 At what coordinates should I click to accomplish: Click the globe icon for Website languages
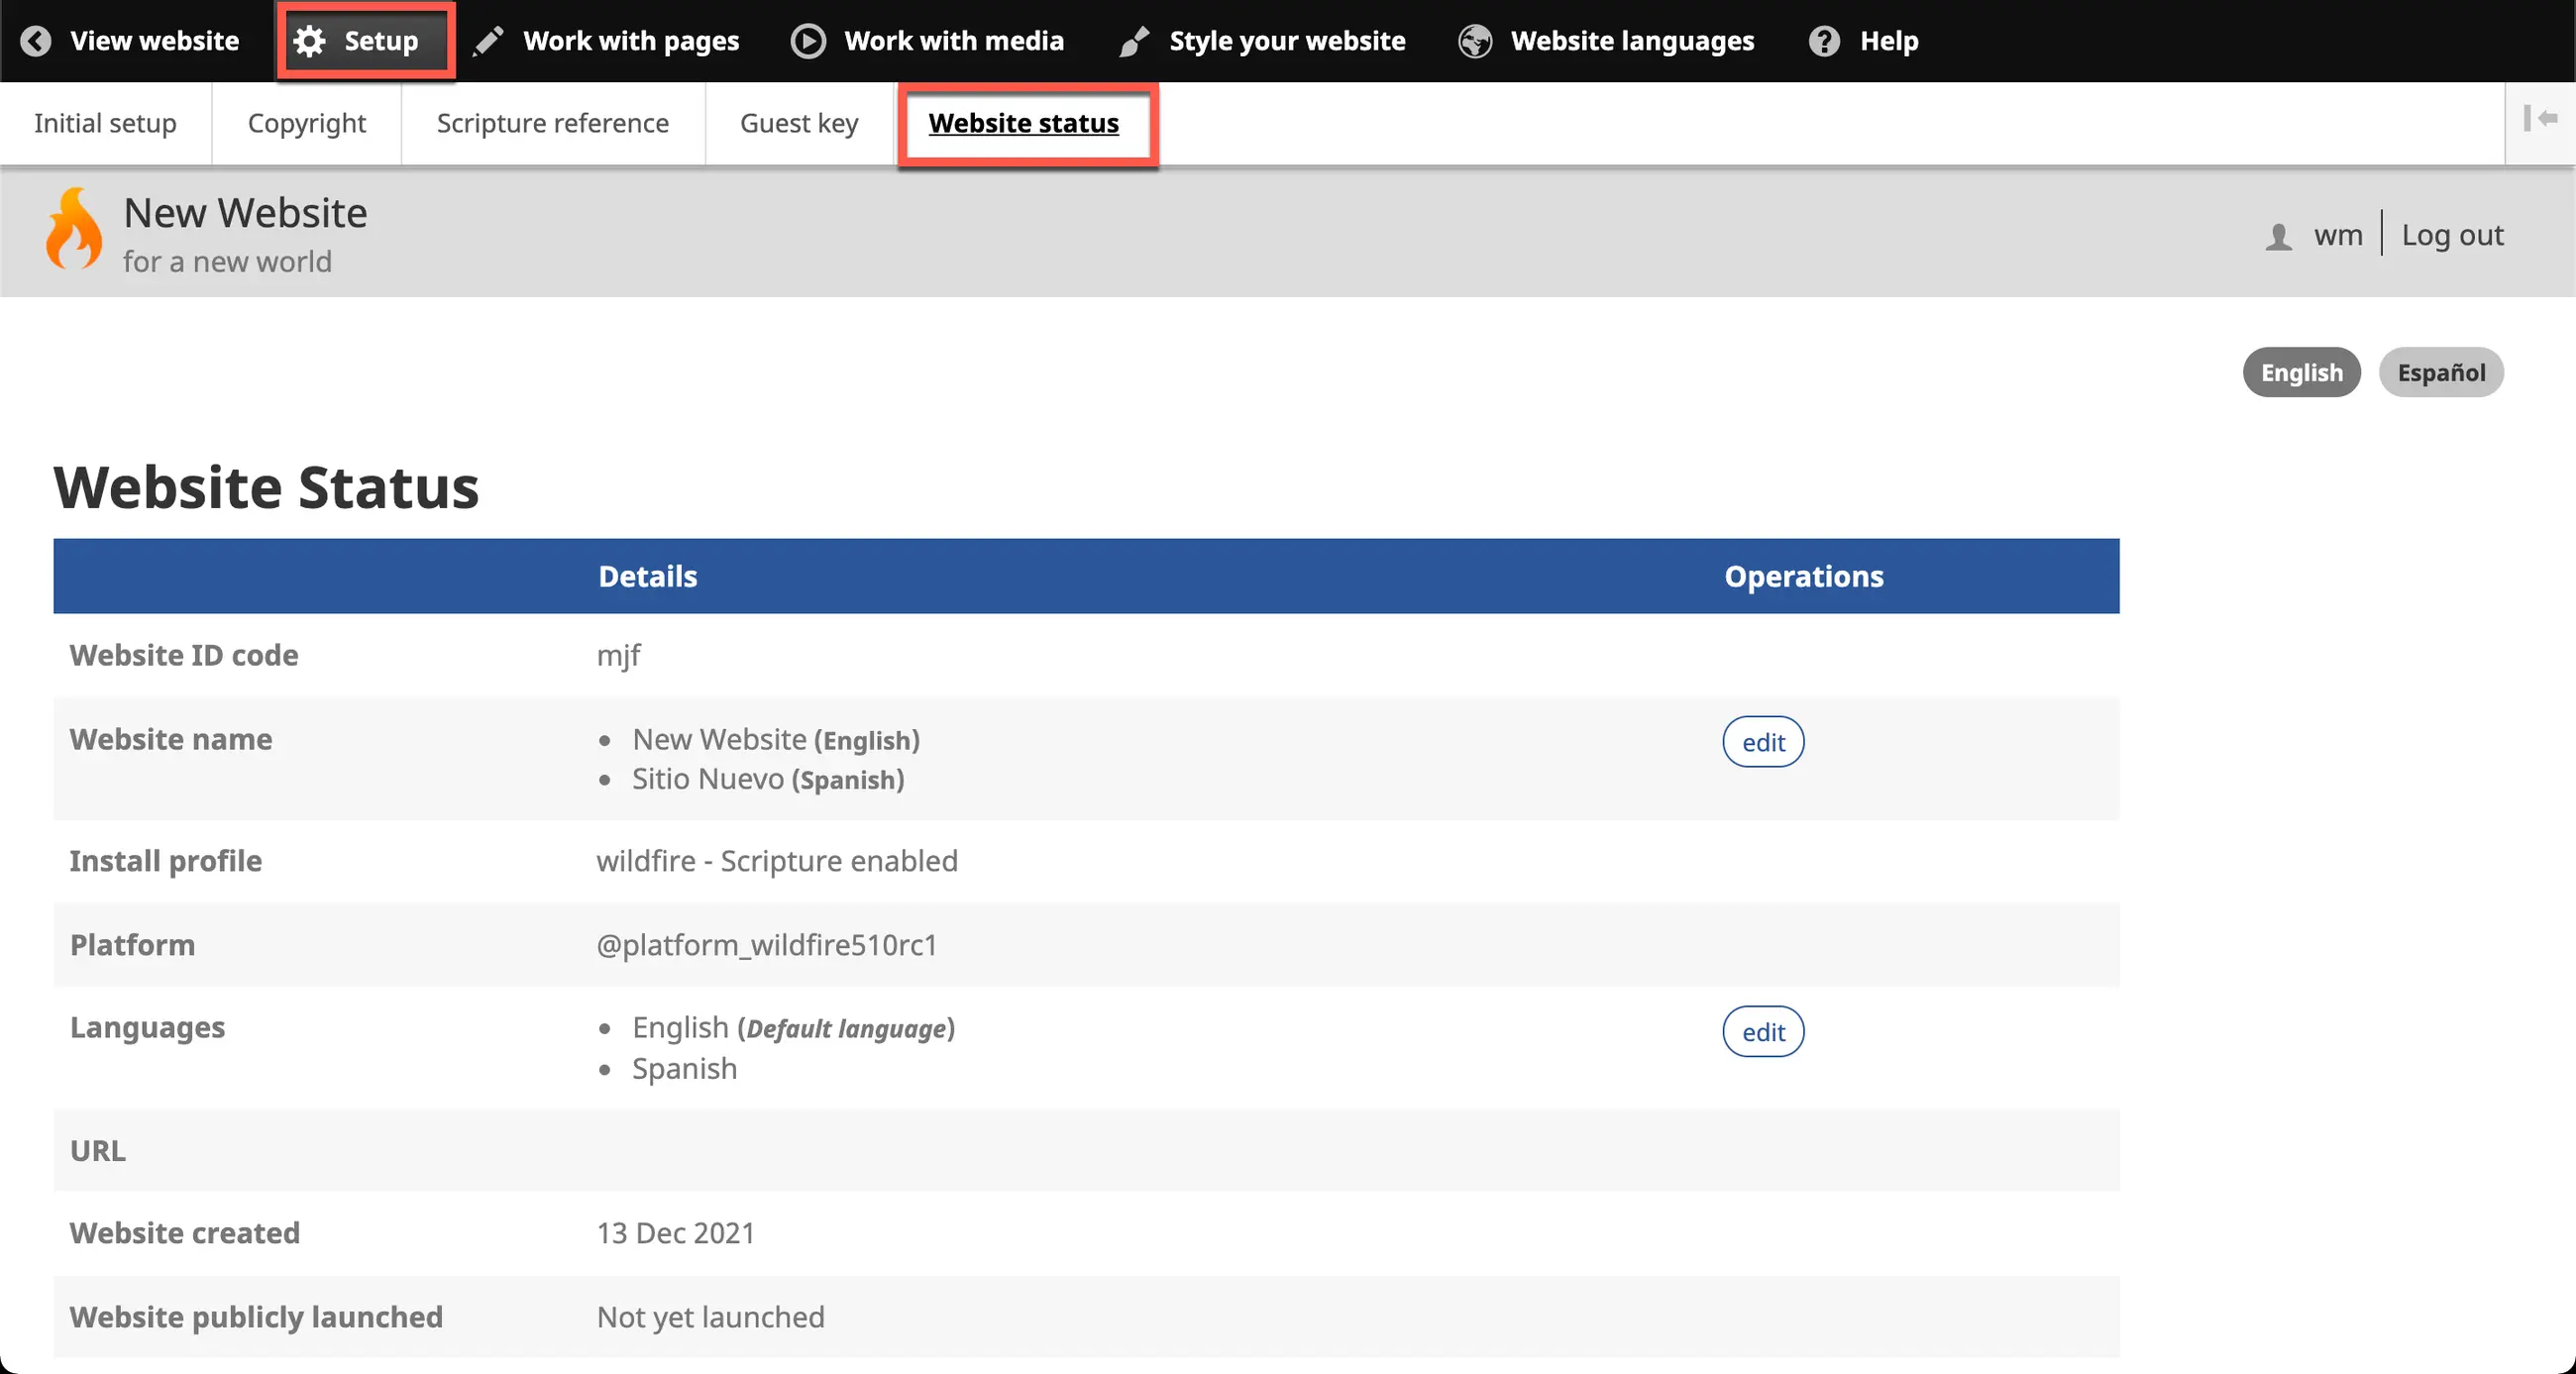pyautogui.click(x=1475, y=41)
